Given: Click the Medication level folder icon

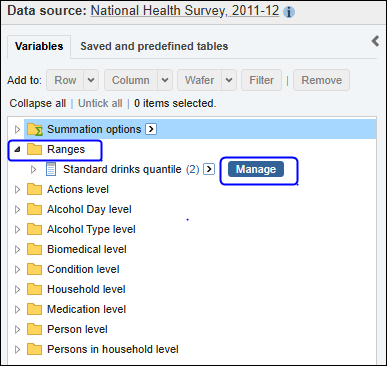Looking at the screenshot, I should pos(34,309).
